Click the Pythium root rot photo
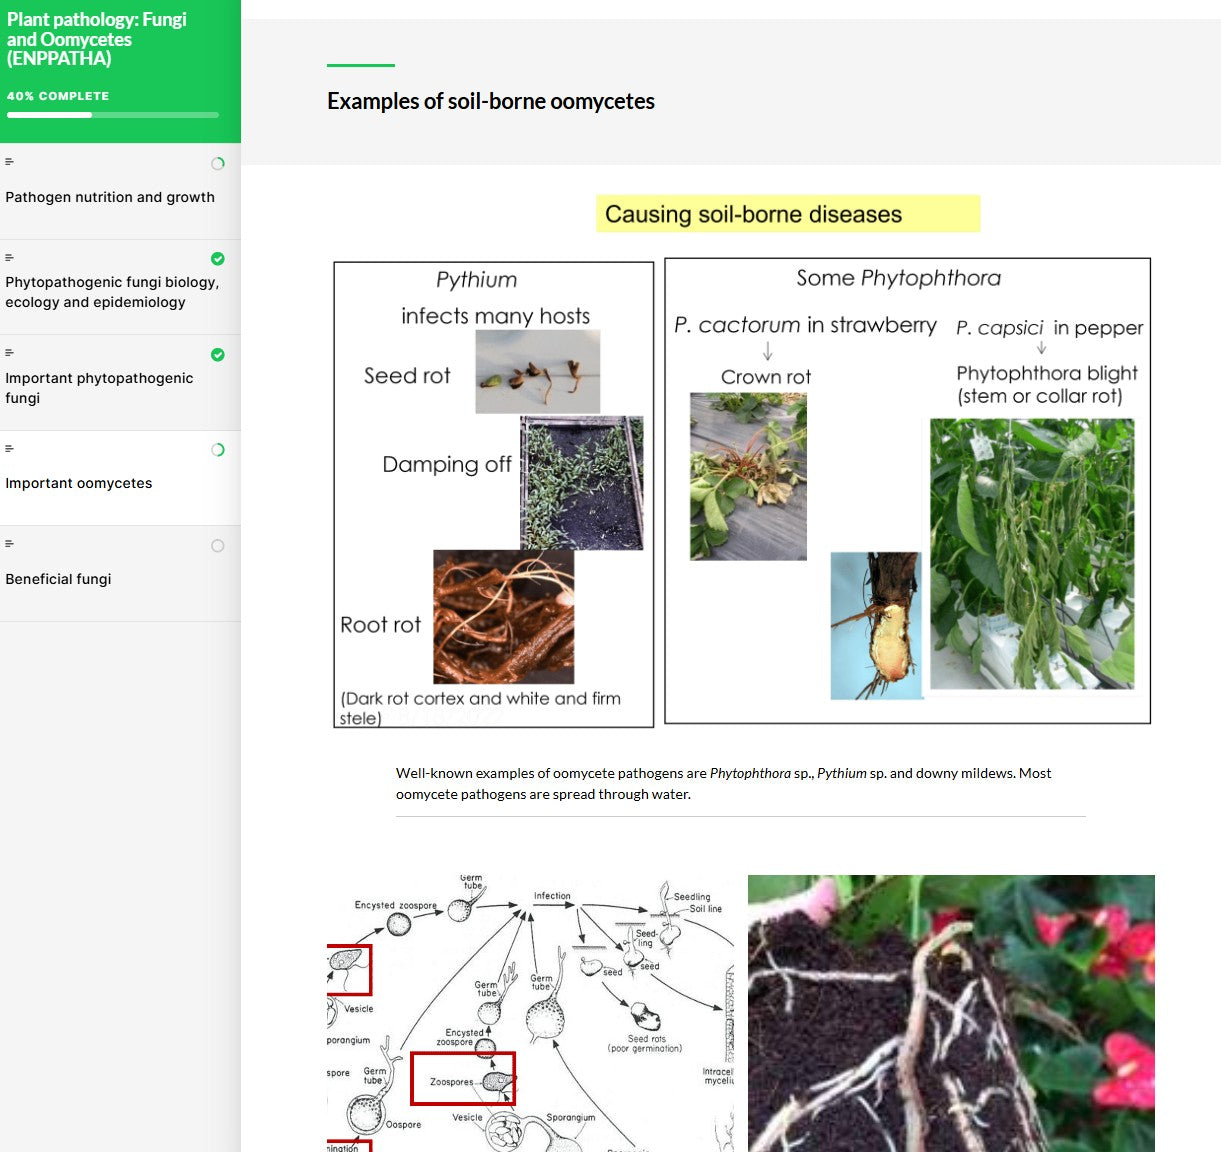 pyautogui.click(x=503, y=615)
